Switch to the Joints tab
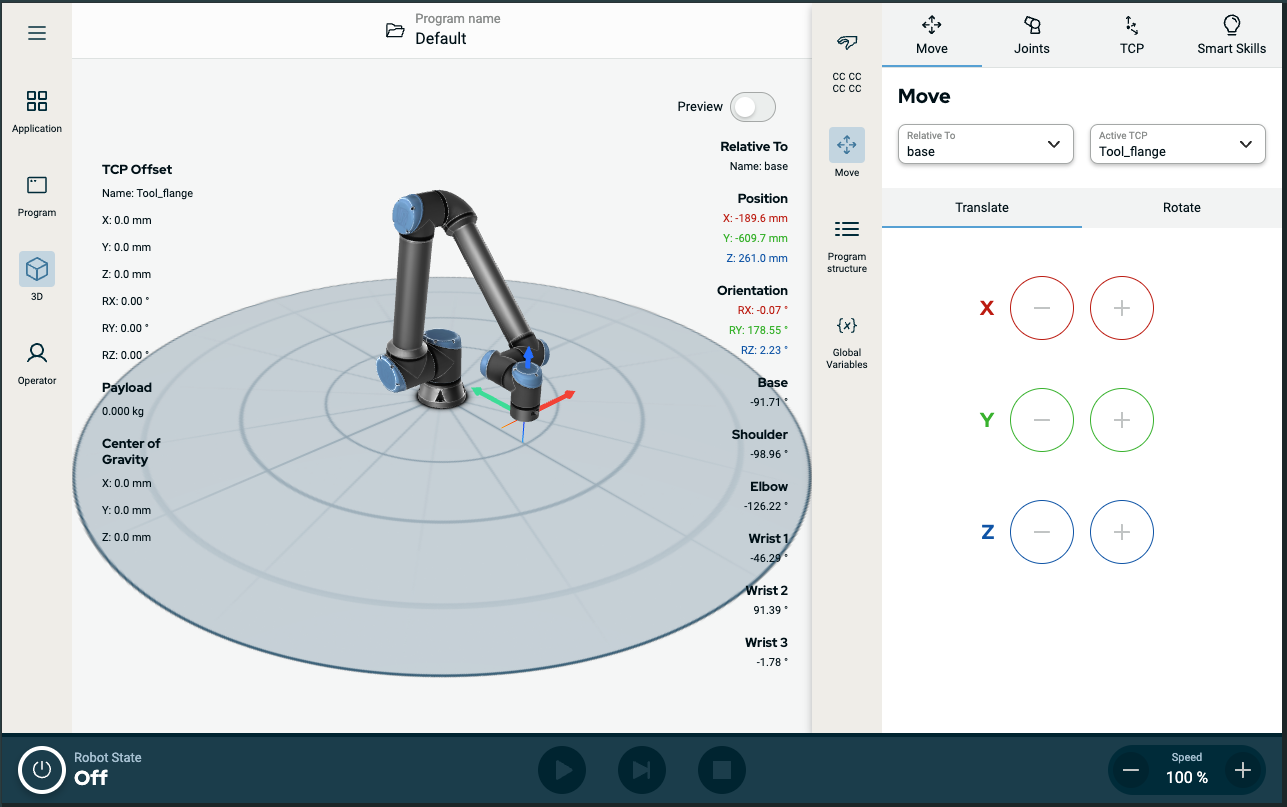1287x807 pixels. [1031, 34]
